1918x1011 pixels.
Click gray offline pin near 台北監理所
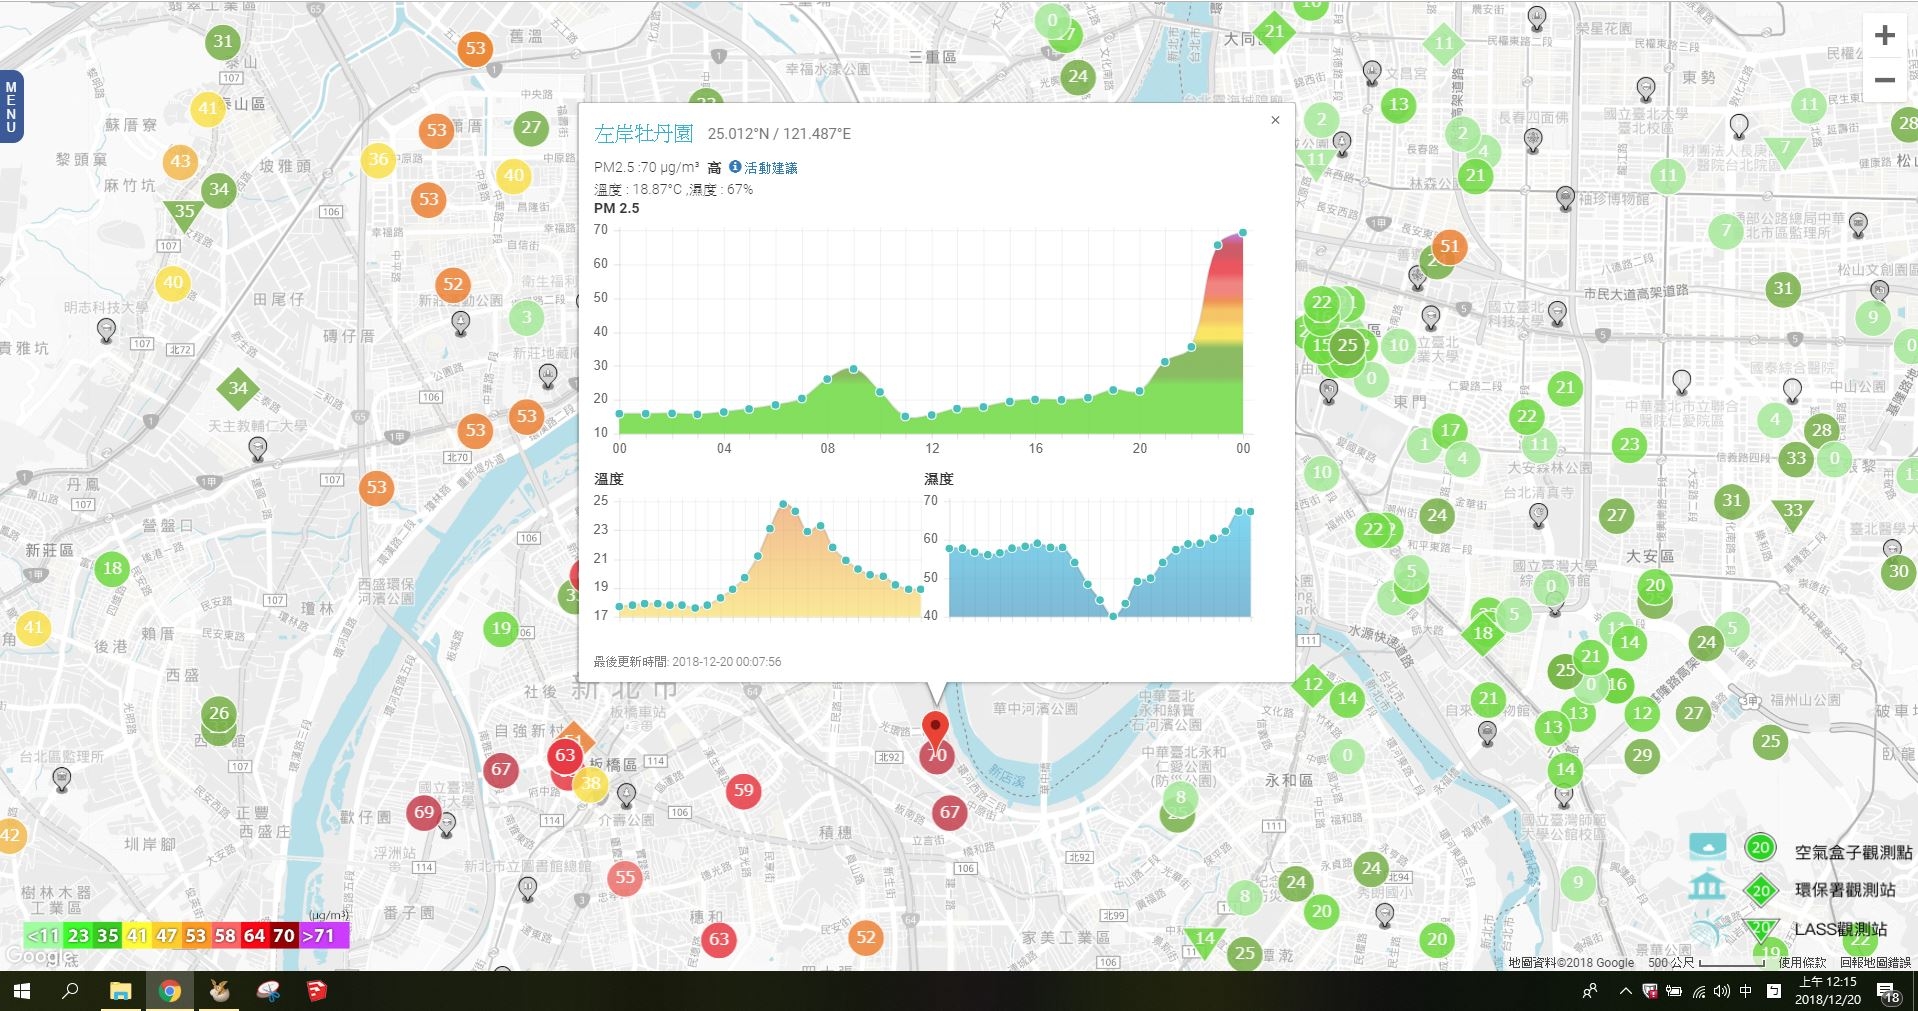pyautogui.click(x=62, y=779)
